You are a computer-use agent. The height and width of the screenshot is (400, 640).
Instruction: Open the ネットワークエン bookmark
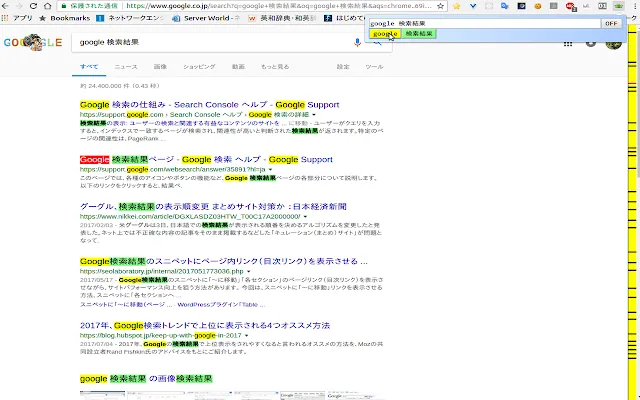point(130,18)
